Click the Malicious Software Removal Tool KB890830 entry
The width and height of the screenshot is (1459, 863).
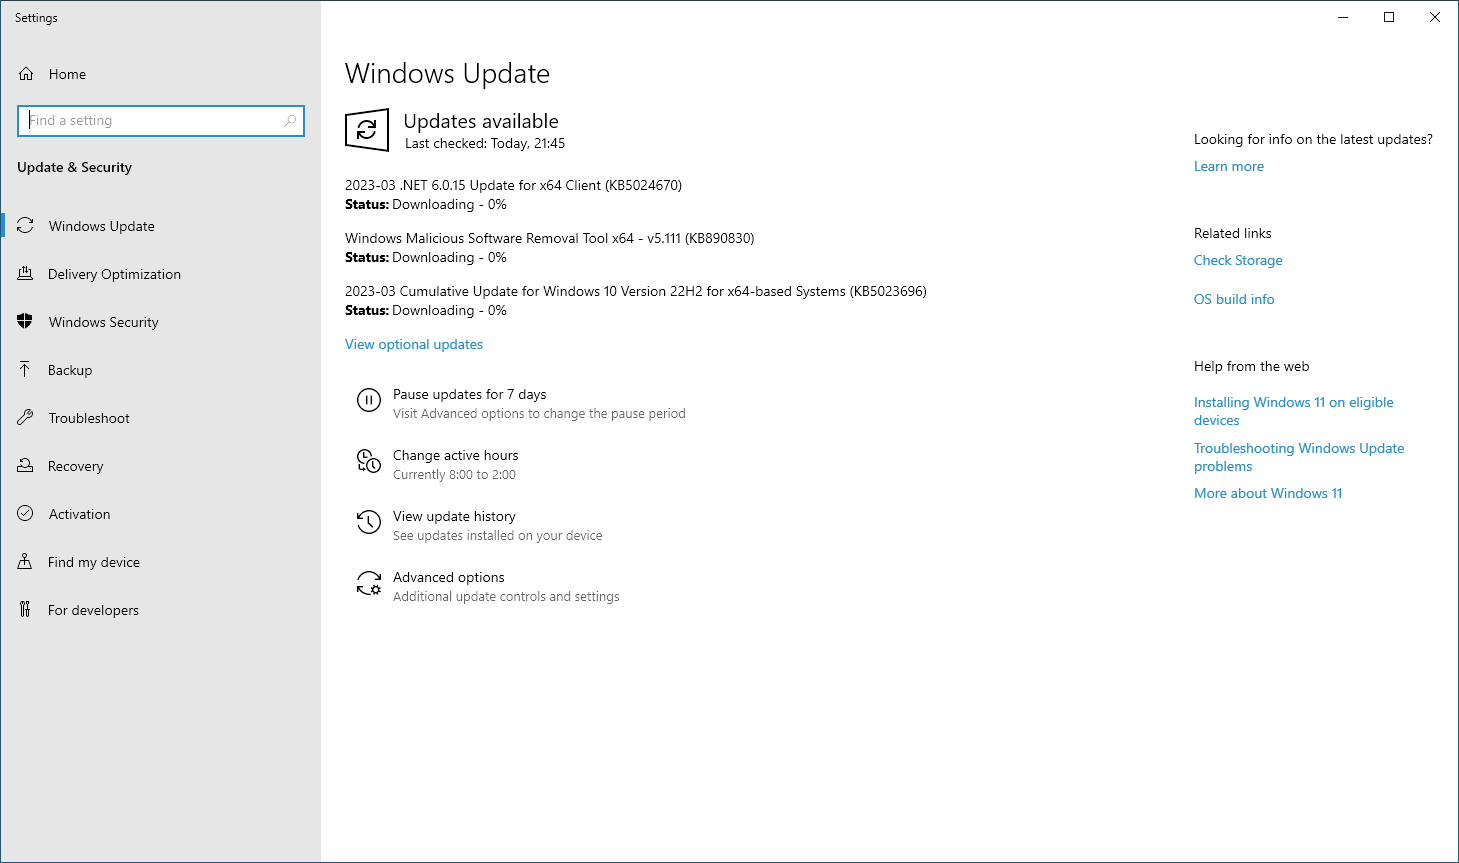tap(550, 239)
